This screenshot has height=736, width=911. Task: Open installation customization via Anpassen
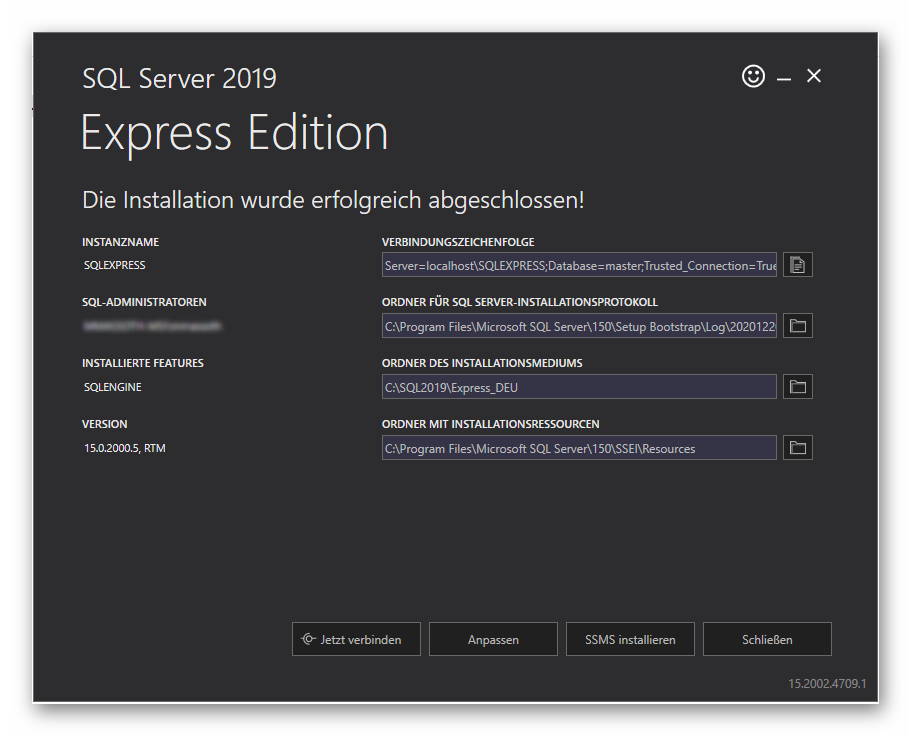pos(493,639)
